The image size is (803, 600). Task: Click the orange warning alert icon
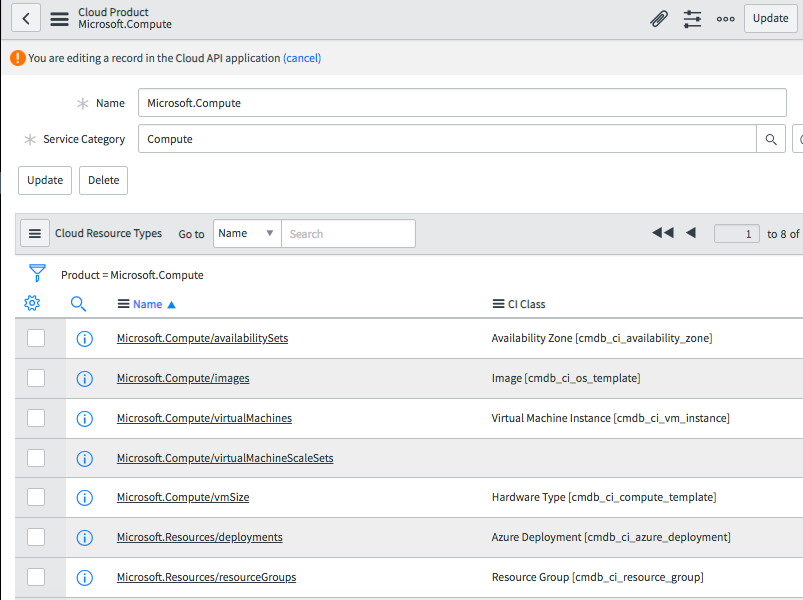pos(17,58)
